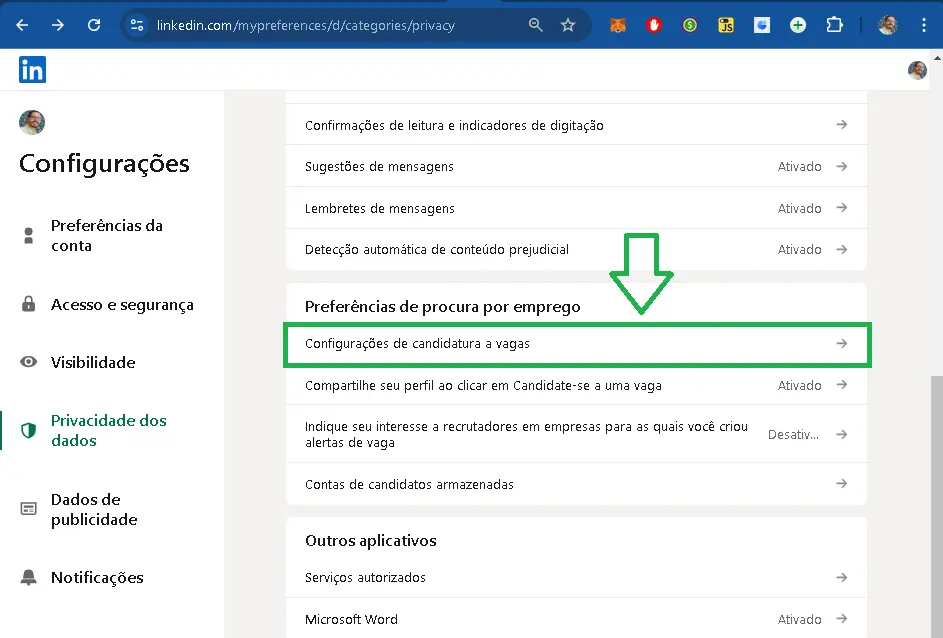Open Contas de candidatos armazenadas details
943x638 pixels.
pyautogui.click(x=577, y=483)
